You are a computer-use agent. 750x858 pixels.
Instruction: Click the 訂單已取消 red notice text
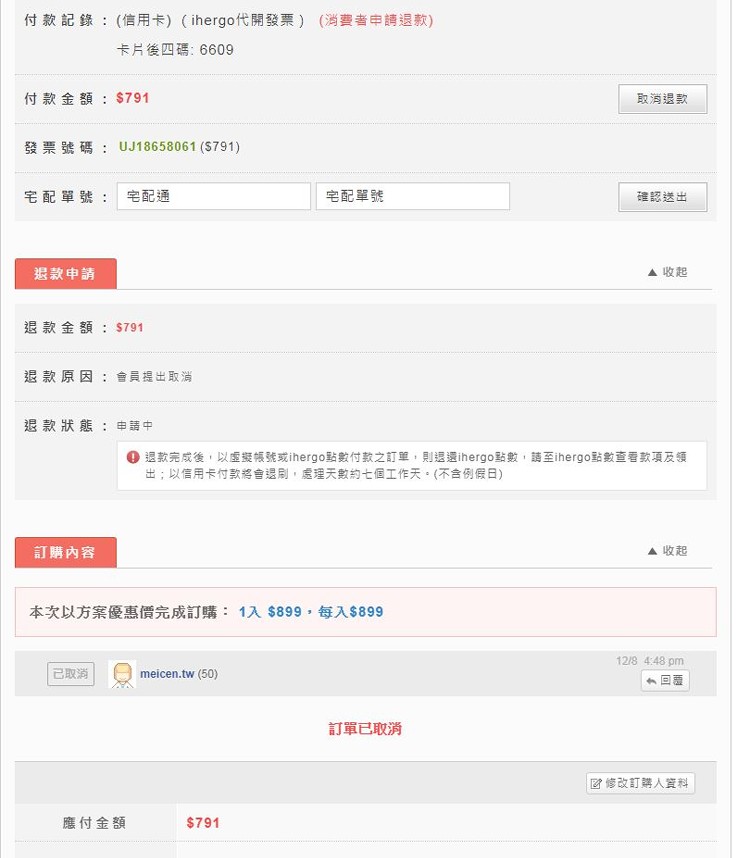tap(365, 729)
